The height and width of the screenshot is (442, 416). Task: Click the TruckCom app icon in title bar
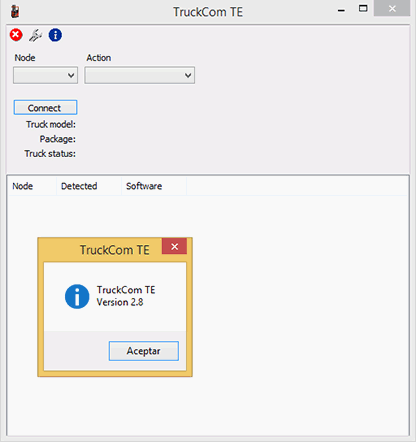point(15,12)
